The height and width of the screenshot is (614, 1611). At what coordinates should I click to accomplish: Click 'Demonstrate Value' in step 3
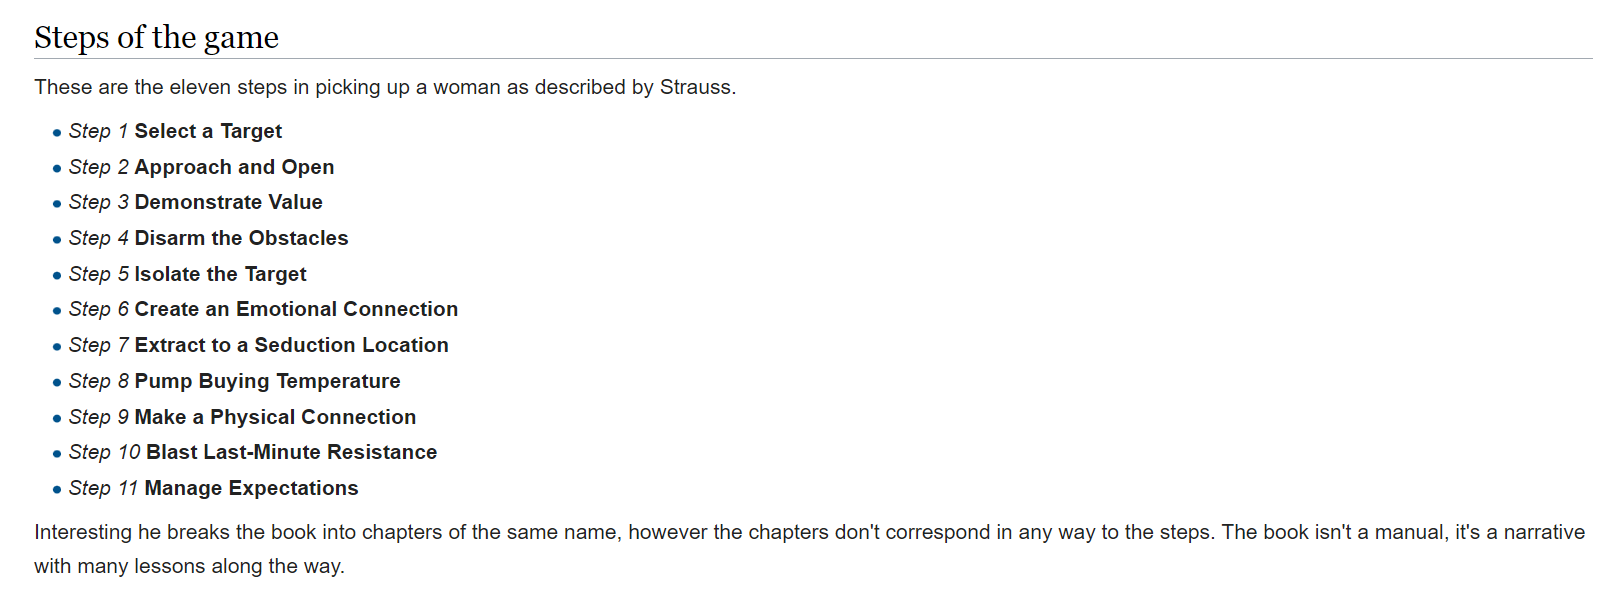coord(228,202)
